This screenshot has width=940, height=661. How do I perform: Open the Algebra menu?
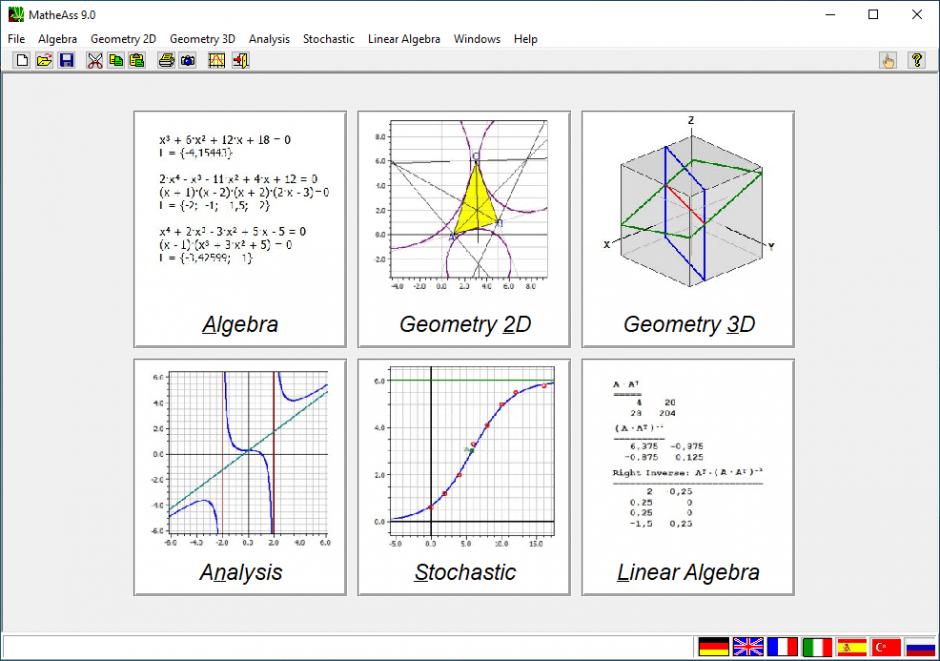[x=58, y=39]
